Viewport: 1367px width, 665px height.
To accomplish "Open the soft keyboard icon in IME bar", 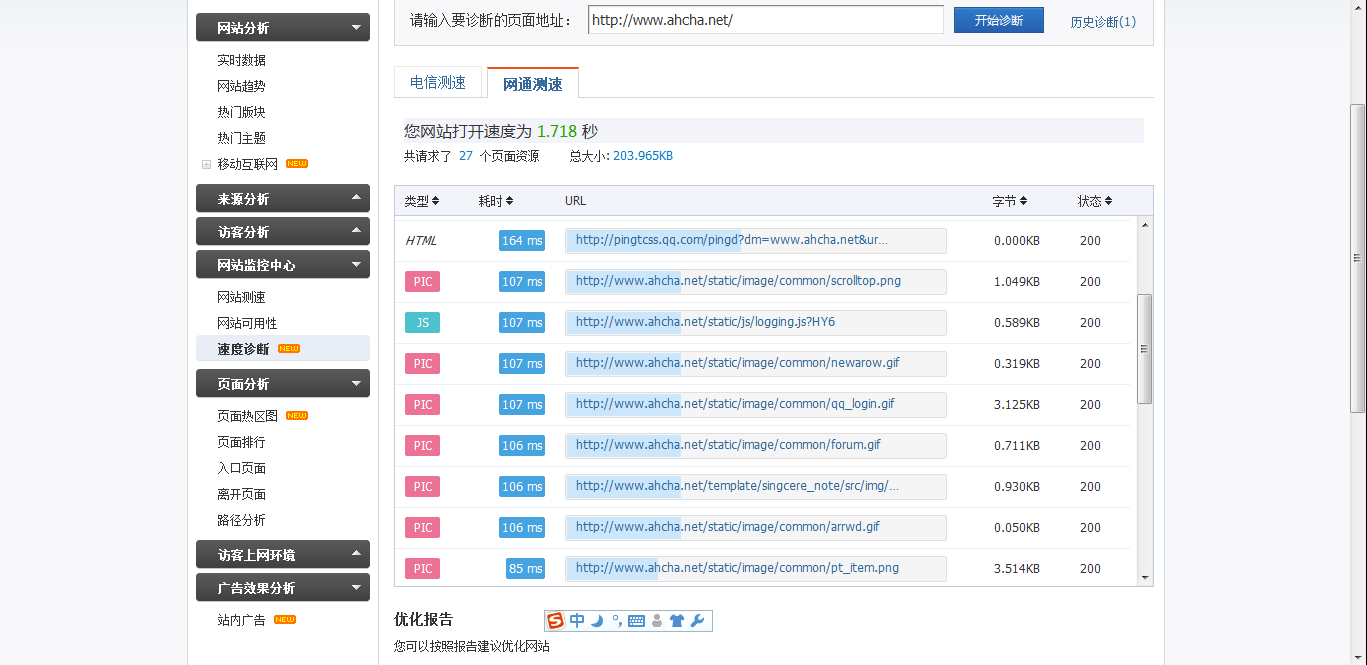I will [x=636, y=621].
